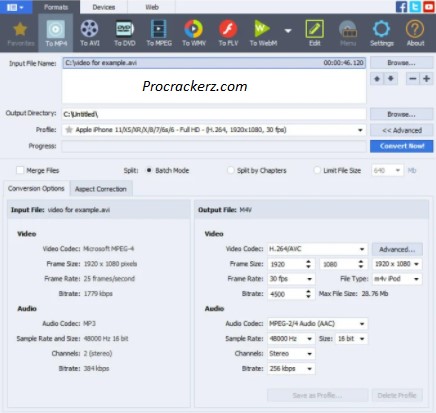Adjust video Bitrate 4500 stepper arrows

[x=308, y=294]
